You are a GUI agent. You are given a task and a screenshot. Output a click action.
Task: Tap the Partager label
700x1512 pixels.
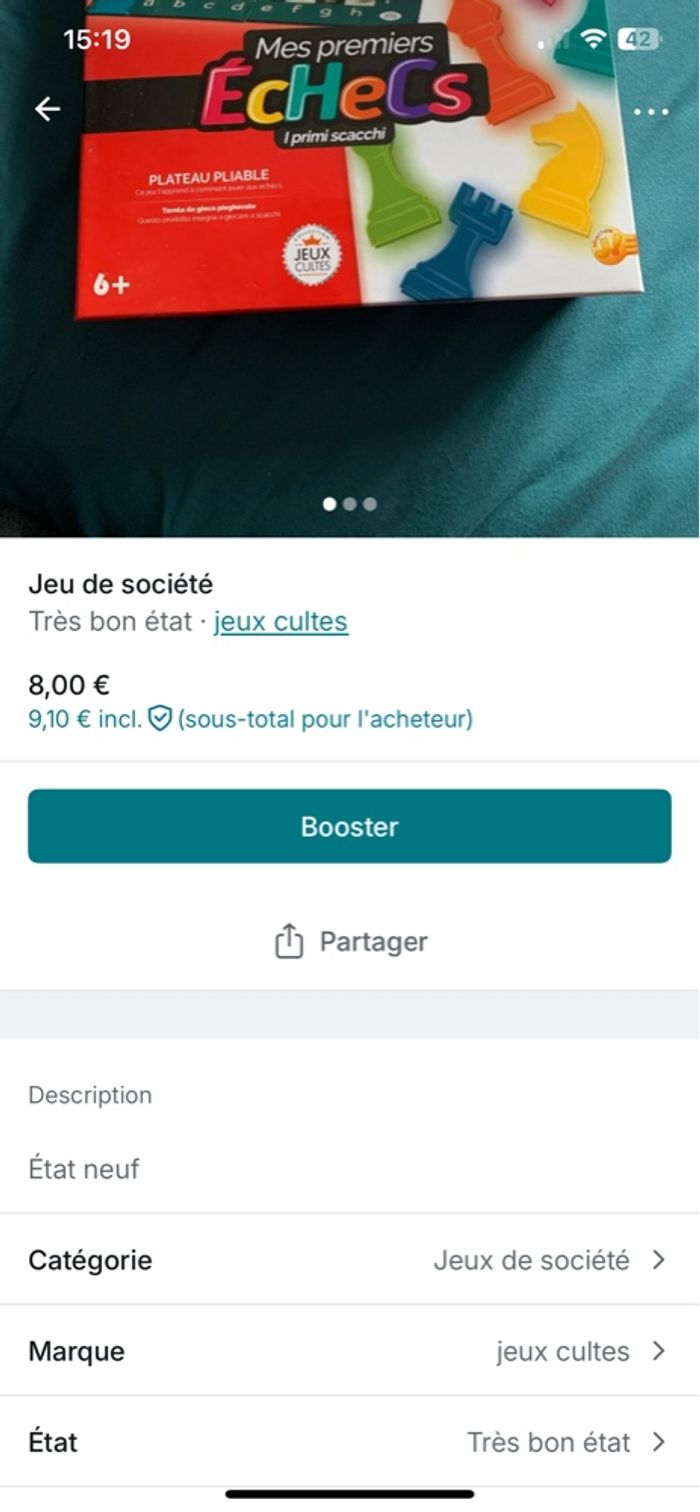373,942
